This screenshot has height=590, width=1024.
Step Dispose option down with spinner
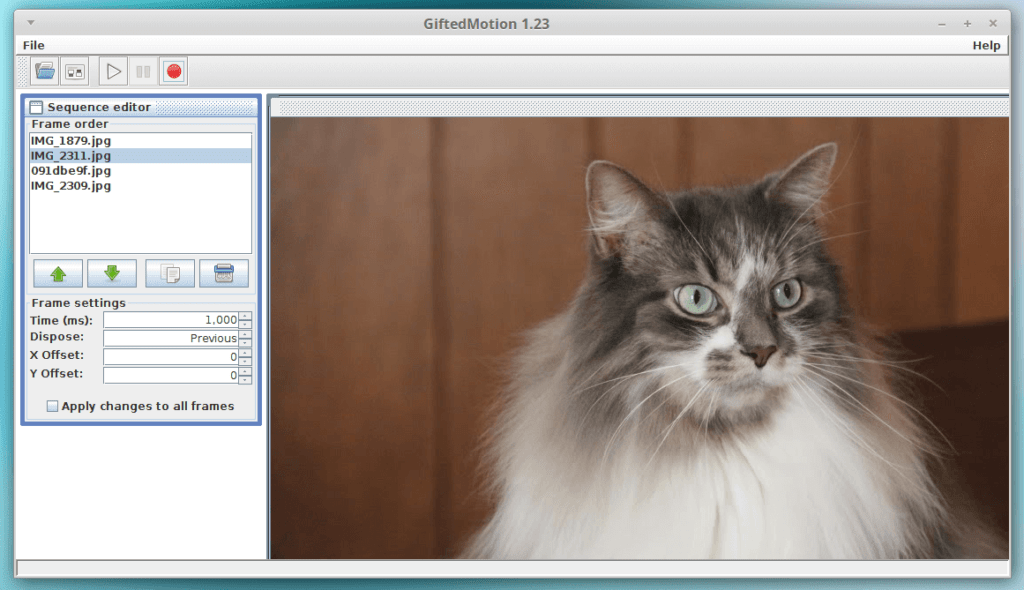[x=246, y=342]
